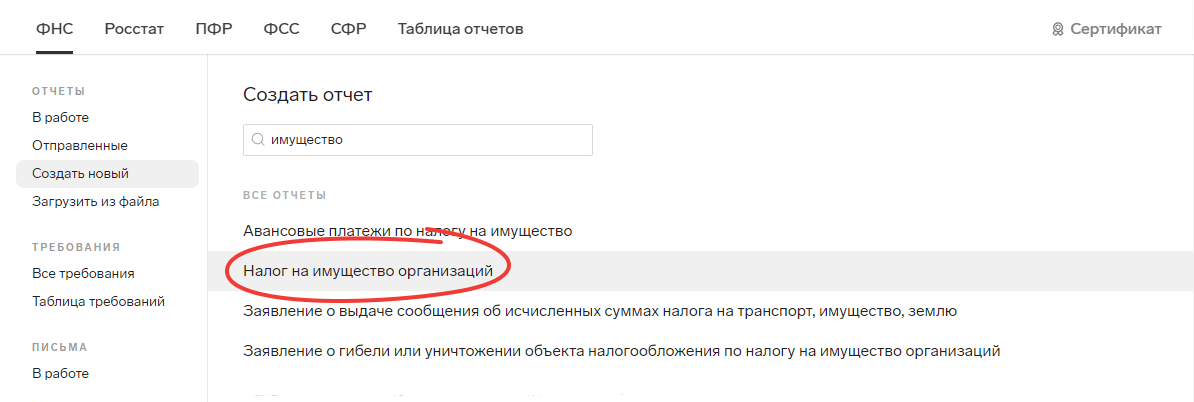
Task: Click the certificate ribbon icon
Action: pyautogui.click(x=1057, y=30)
